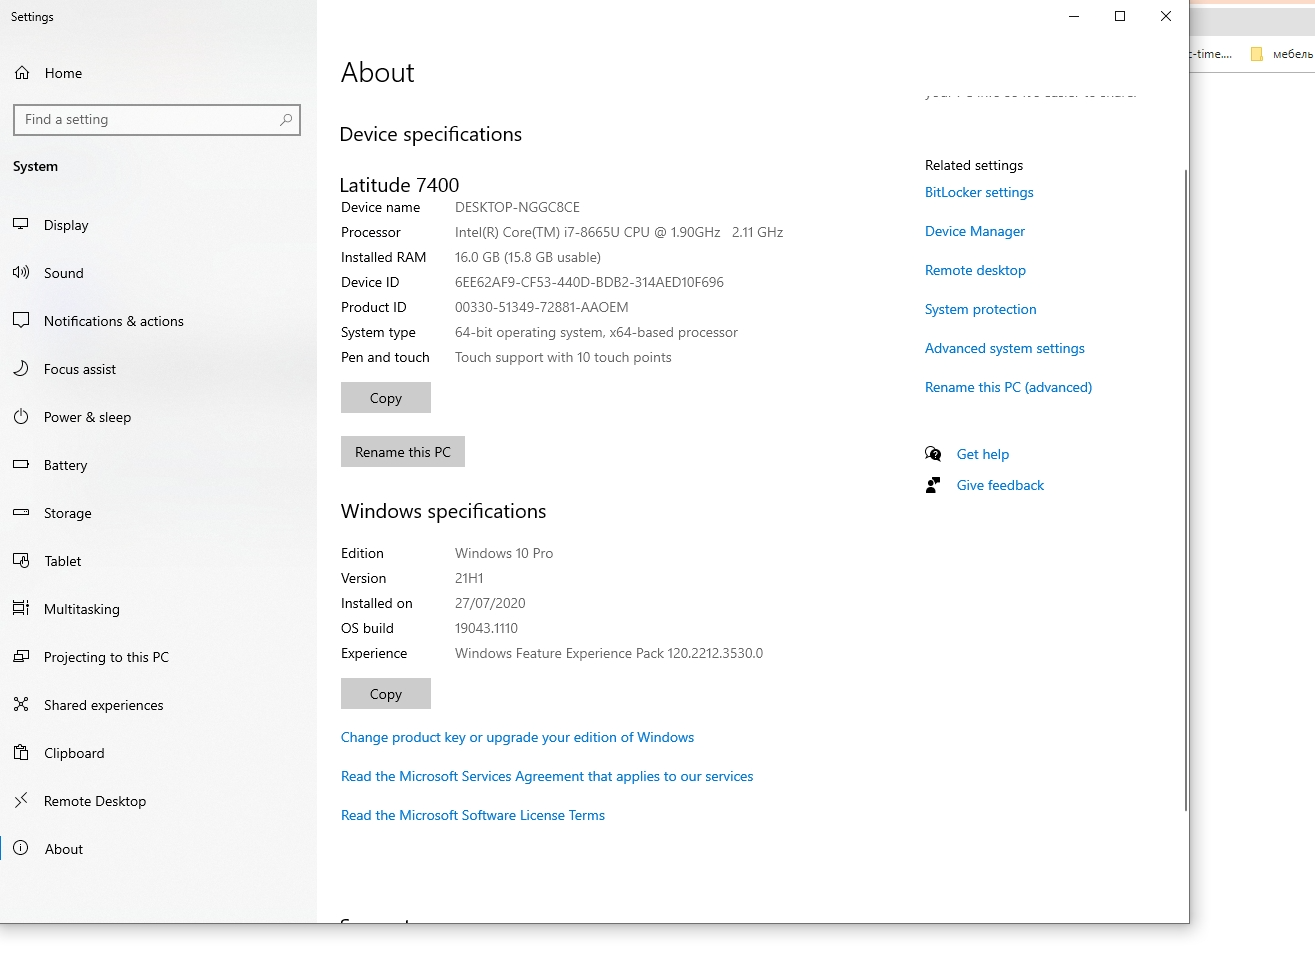Click Give feedback link text
The image size is (1315, 956).
click(1000, 485)
